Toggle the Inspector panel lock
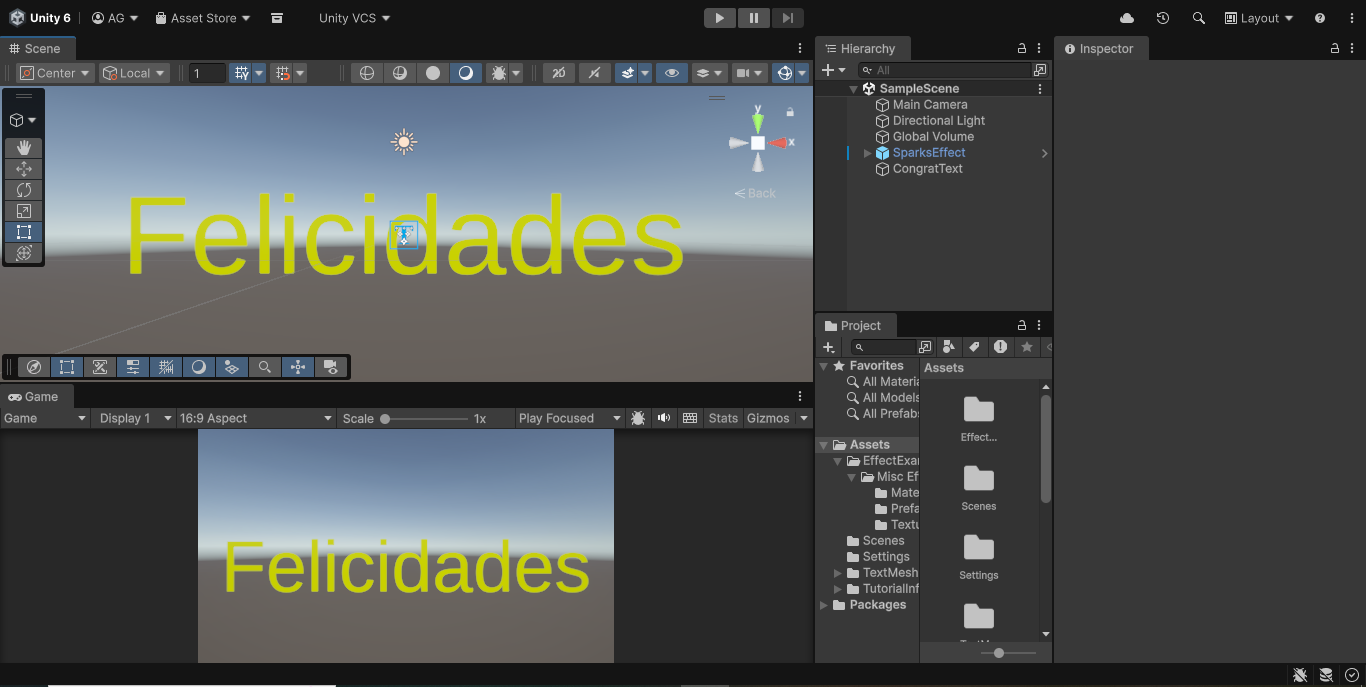Image resolution: width=1366 pixels, height=687 pixels. [x=1335, y=48]
